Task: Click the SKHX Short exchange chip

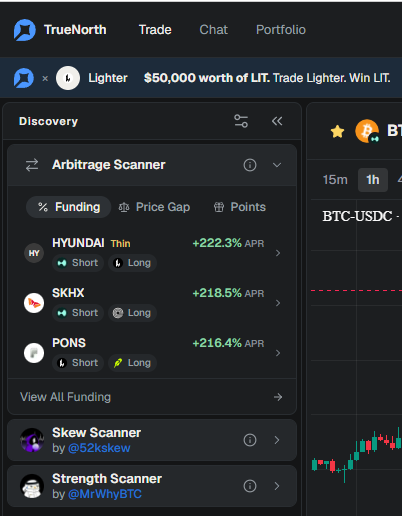Action: tap(78, 313)
